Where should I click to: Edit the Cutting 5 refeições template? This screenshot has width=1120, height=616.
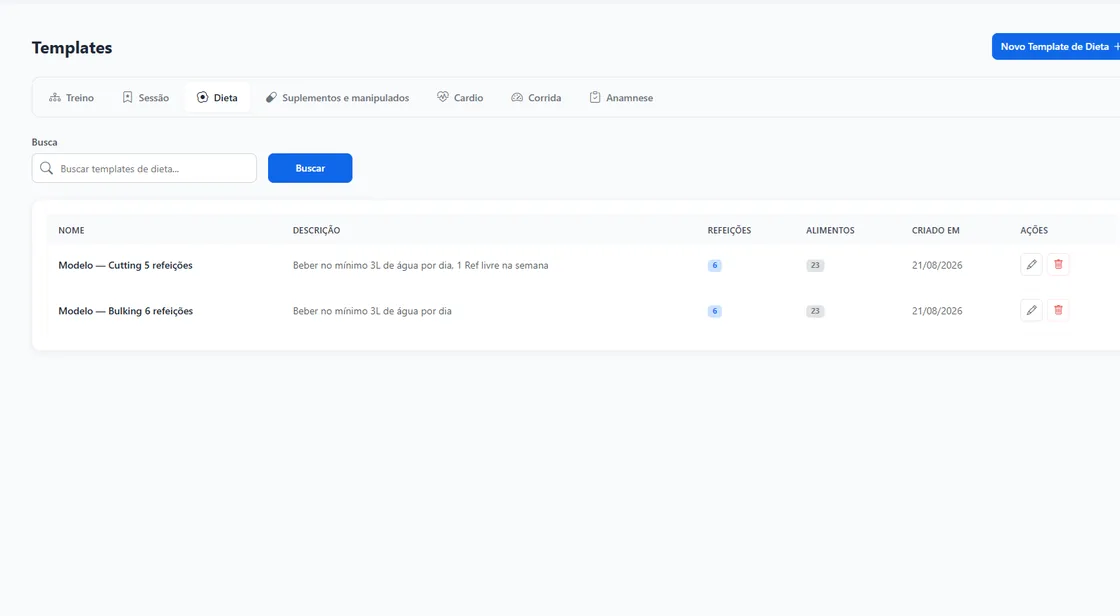coord(1031,264)
